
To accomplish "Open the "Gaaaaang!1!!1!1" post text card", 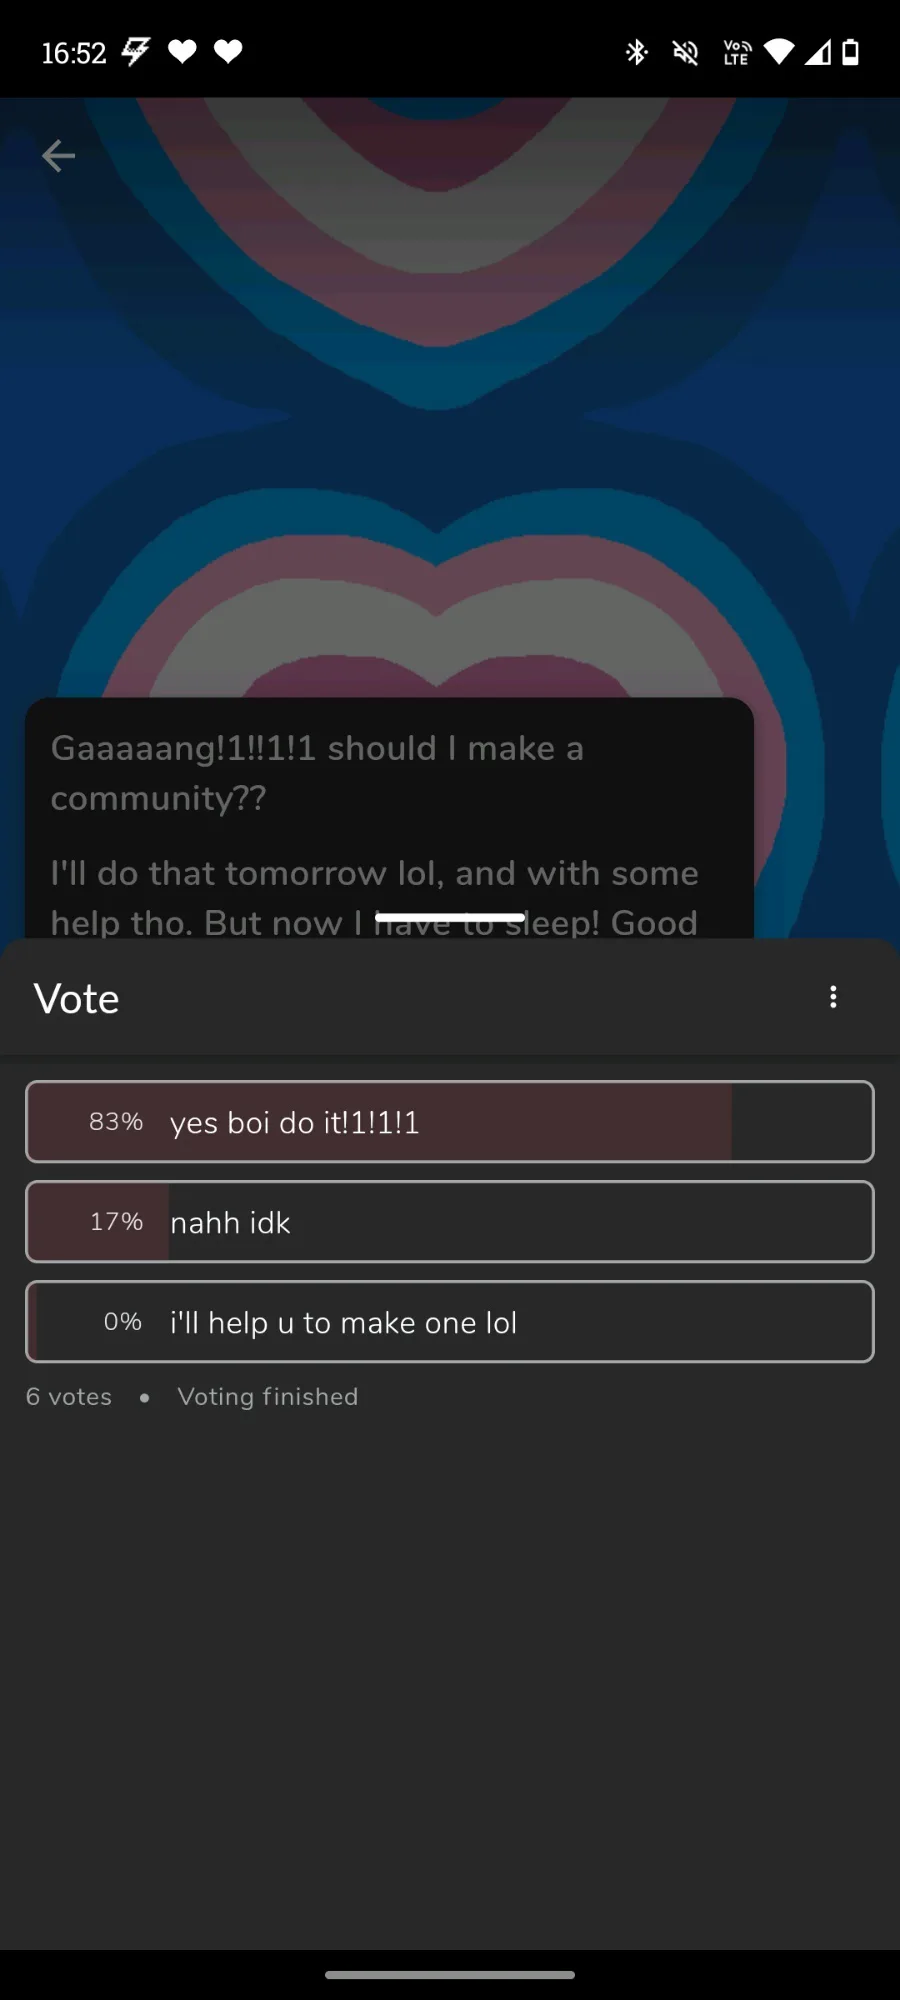I will (389, 818).
